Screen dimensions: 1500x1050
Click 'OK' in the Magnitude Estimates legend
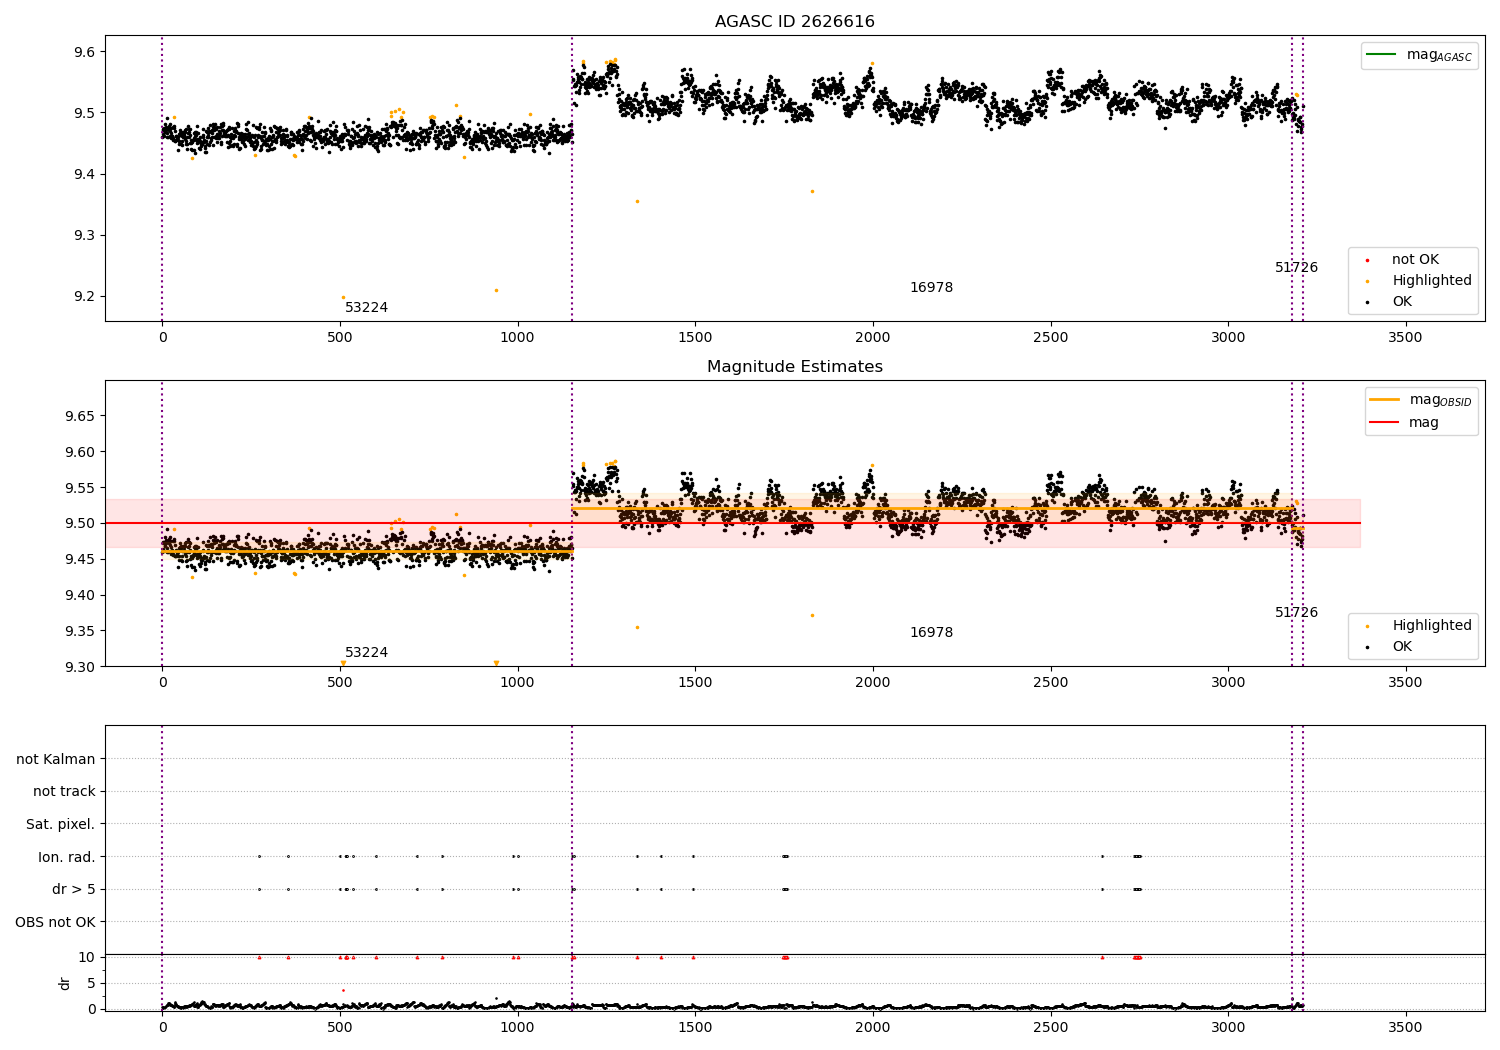click(x=1402, y=647)
